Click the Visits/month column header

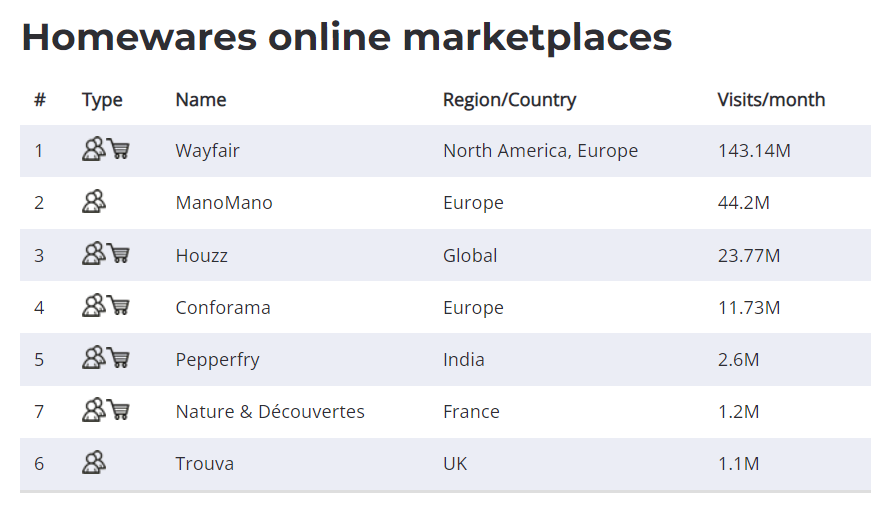coord(771,100)
